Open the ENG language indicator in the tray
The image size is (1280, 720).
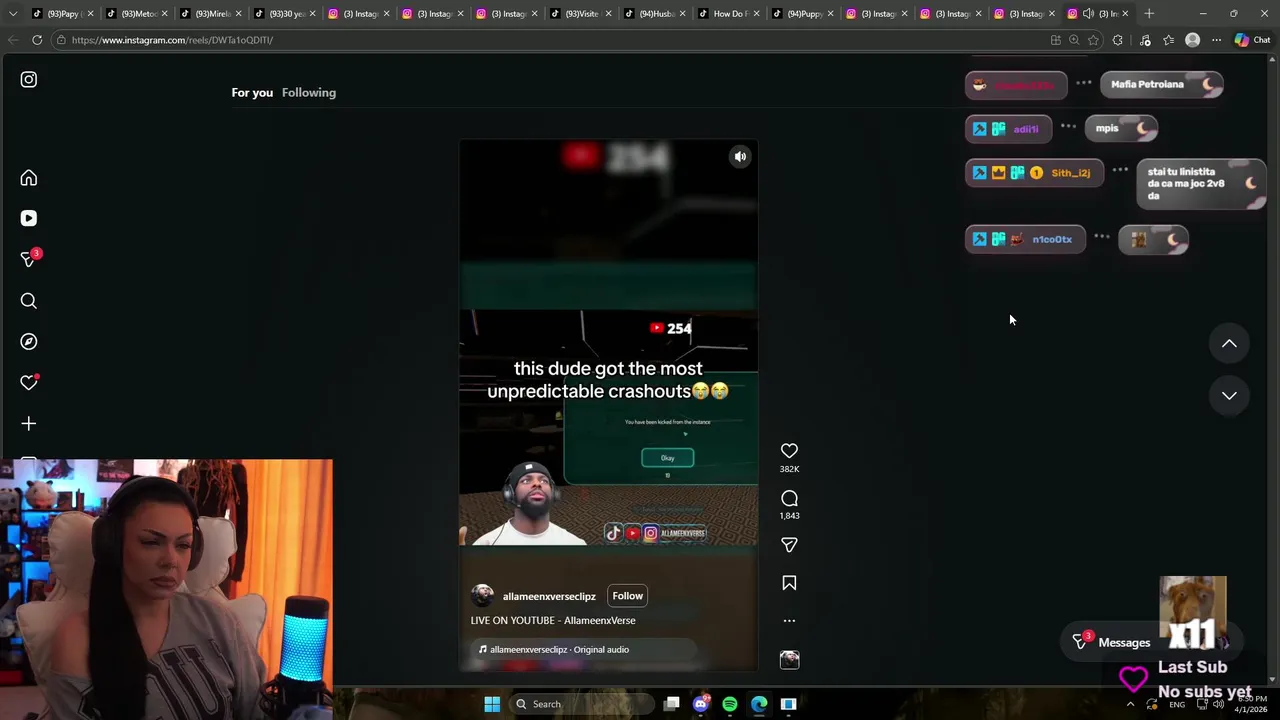point(1177,704)
